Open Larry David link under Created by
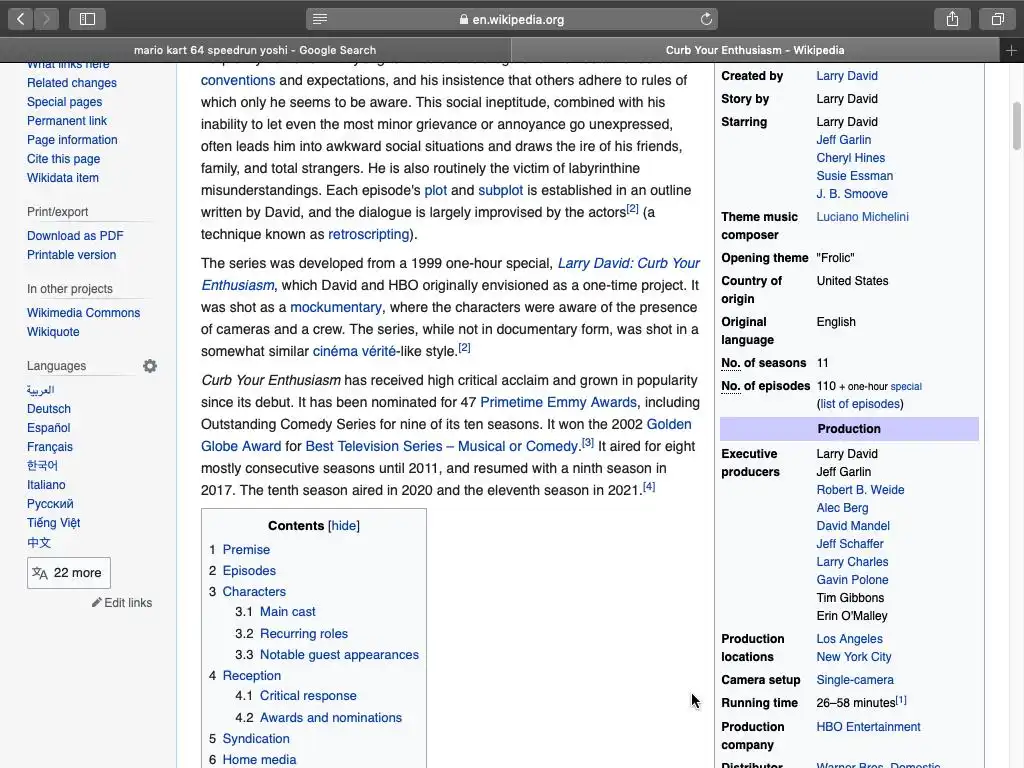1024x768 pixels. 847,76
